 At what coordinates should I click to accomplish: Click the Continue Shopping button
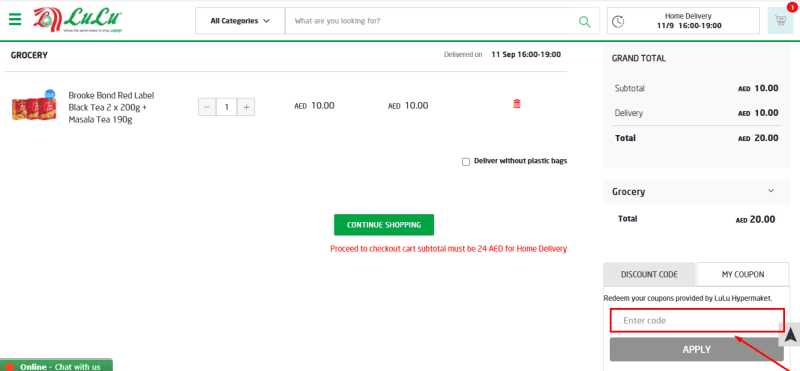pyautogui.click(x=384, y=225)
